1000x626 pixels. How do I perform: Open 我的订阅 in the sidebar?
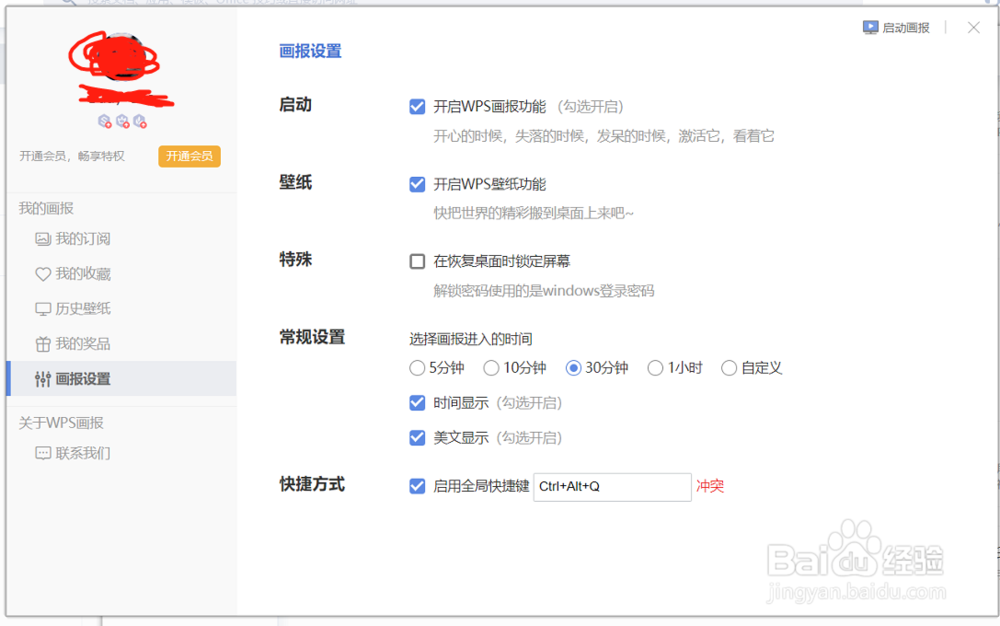click(121, 239)
